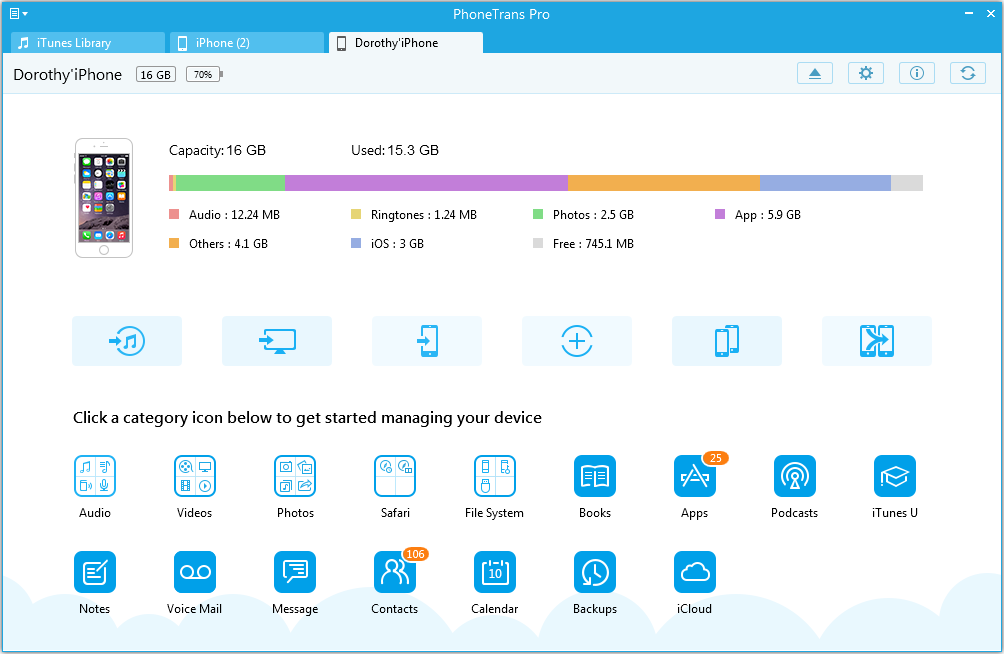
Task: Open the Videos category
Action: pos(195,477)
